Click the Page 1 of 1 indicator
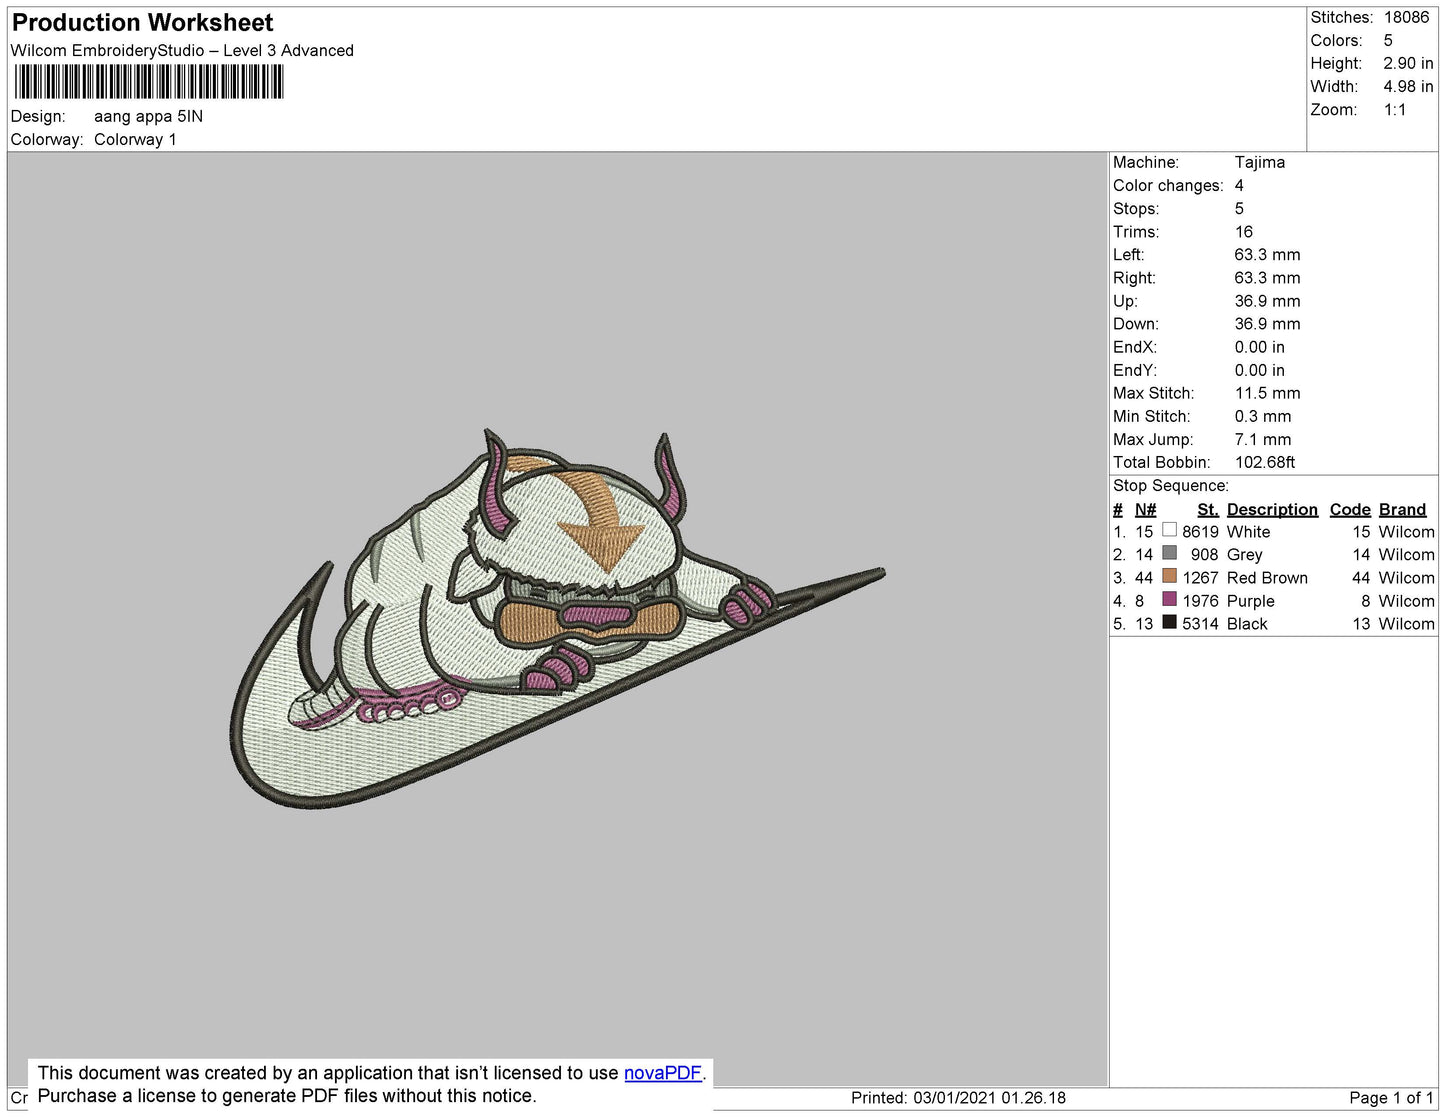Viewport: 1445px width, 1117px height. (1391, 1097)
